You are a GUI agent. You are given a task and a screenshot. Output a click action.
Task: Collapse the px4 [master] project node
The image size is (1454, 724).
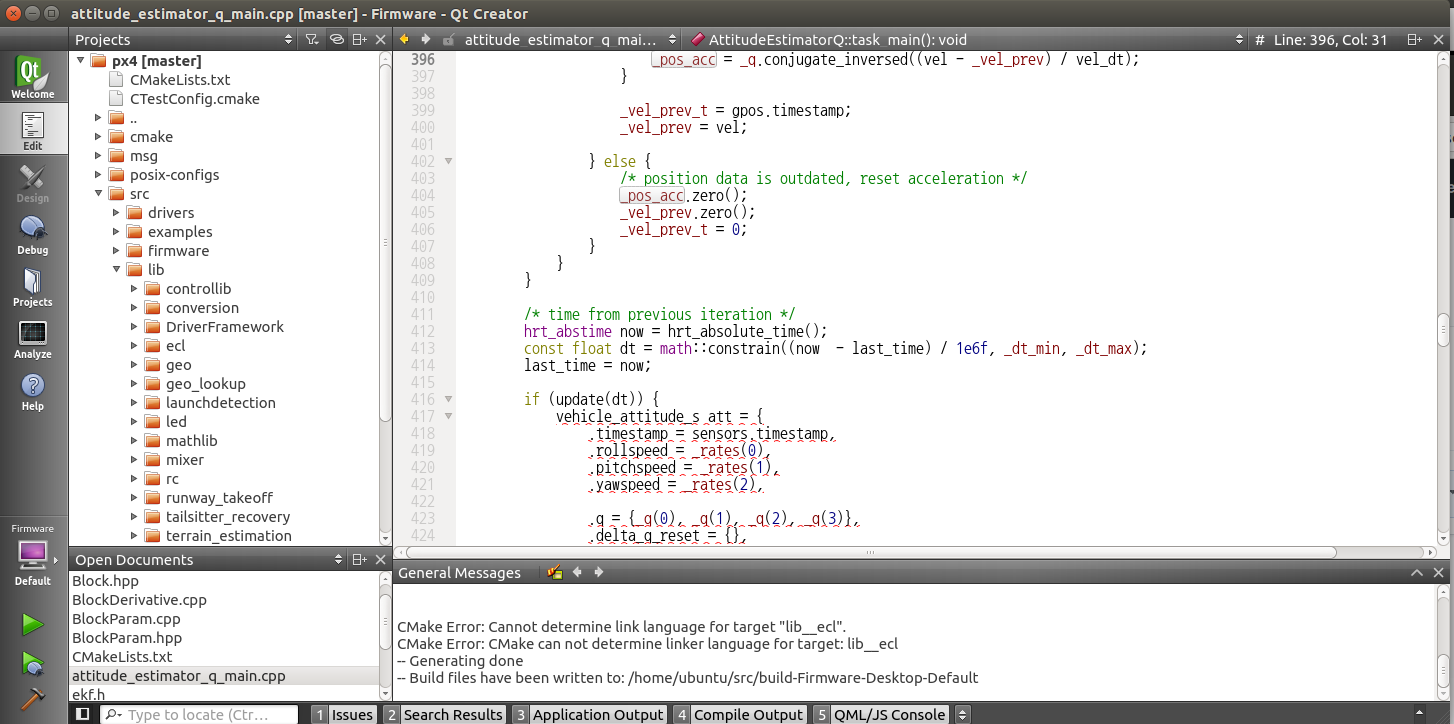pyautogui.click(x=80, y=61)
